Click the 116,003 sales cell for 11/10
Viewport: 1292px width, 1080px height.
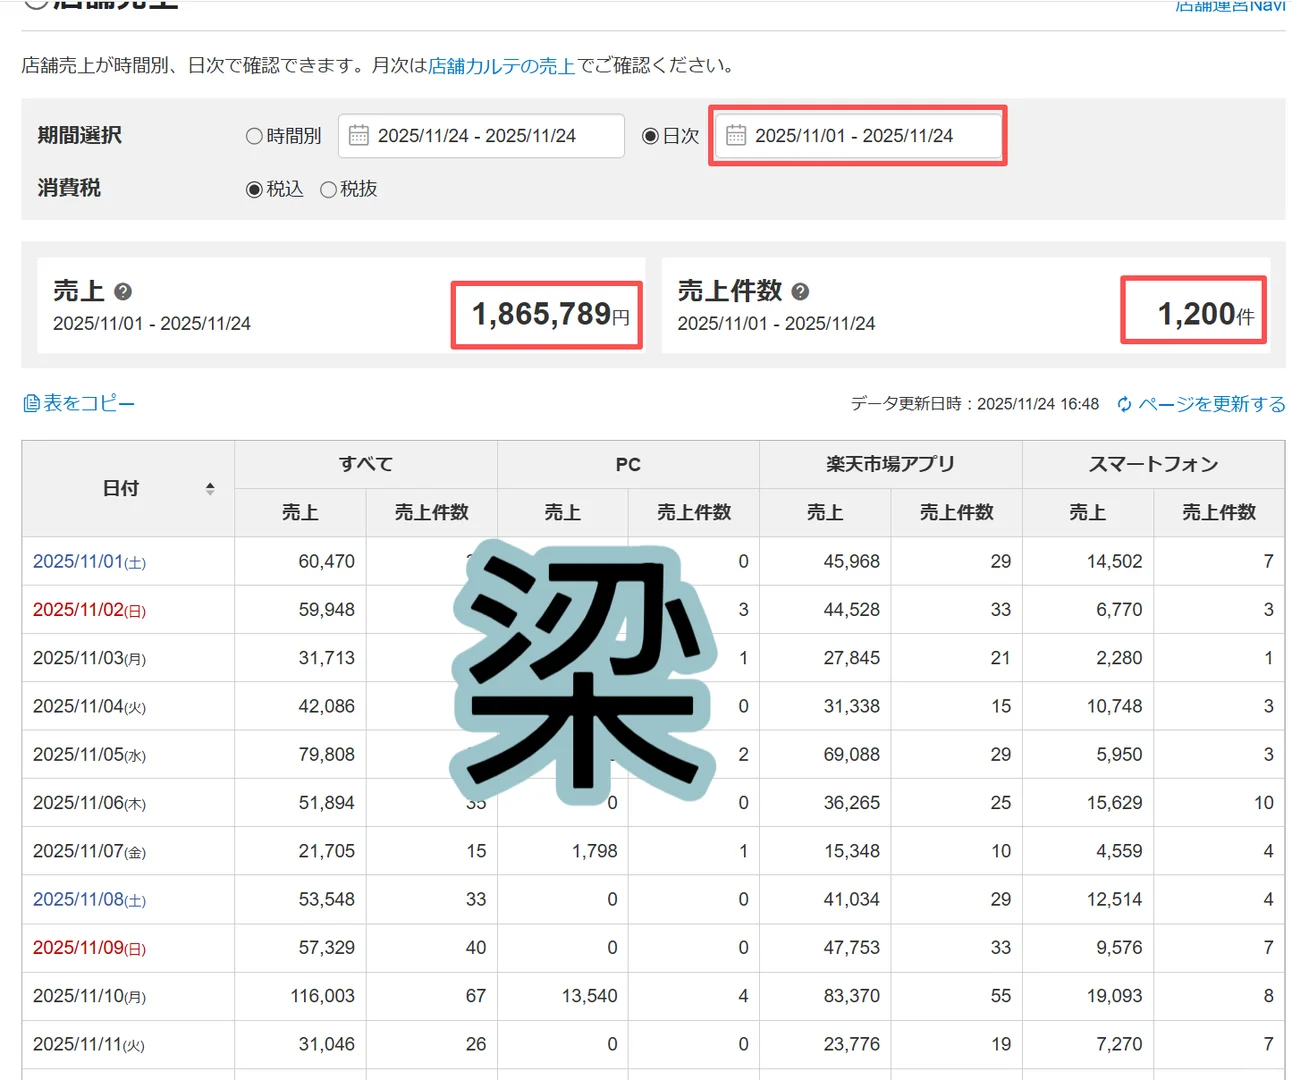tap(300, 996)
